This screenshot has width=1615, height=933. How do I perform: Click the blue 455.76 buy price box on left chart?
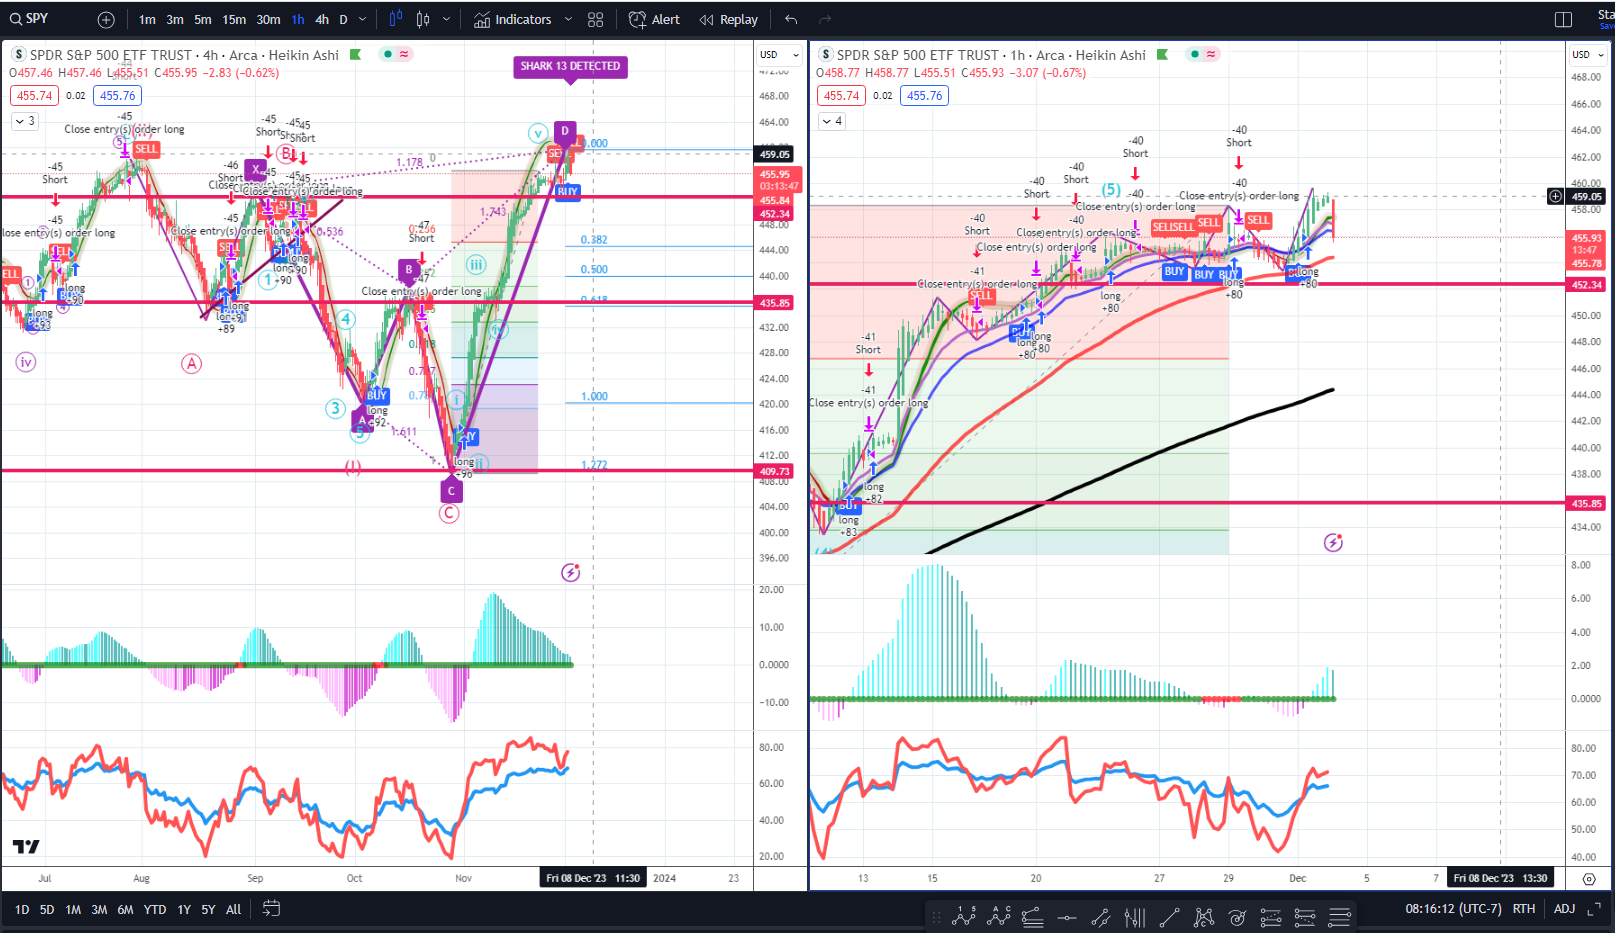tap(117, 95)
